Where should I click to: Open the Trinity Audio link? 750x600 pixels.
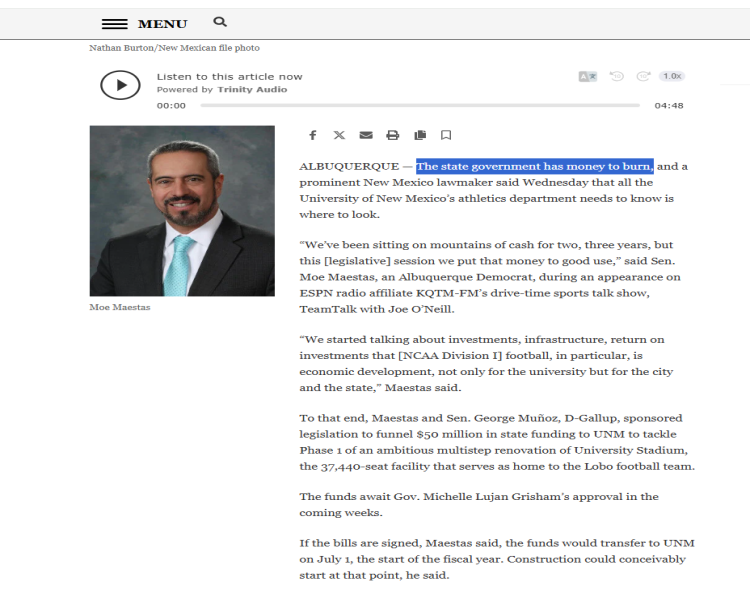[252, 90]
